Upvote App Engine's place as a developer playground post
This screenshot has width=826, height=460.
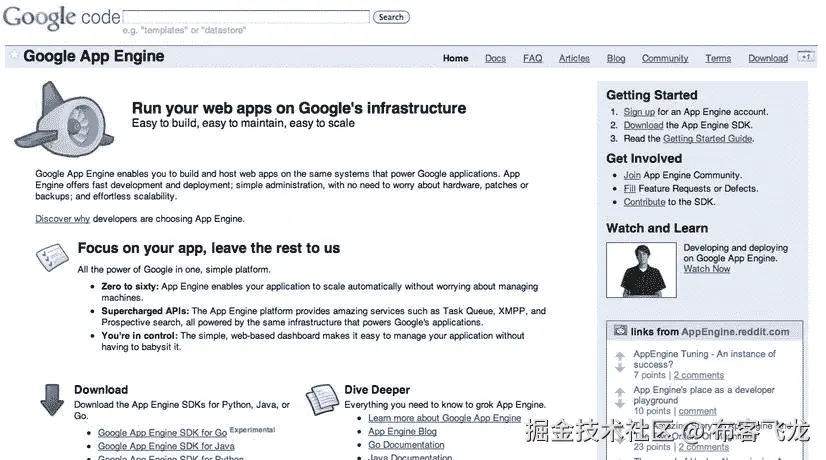coord(620,392)
